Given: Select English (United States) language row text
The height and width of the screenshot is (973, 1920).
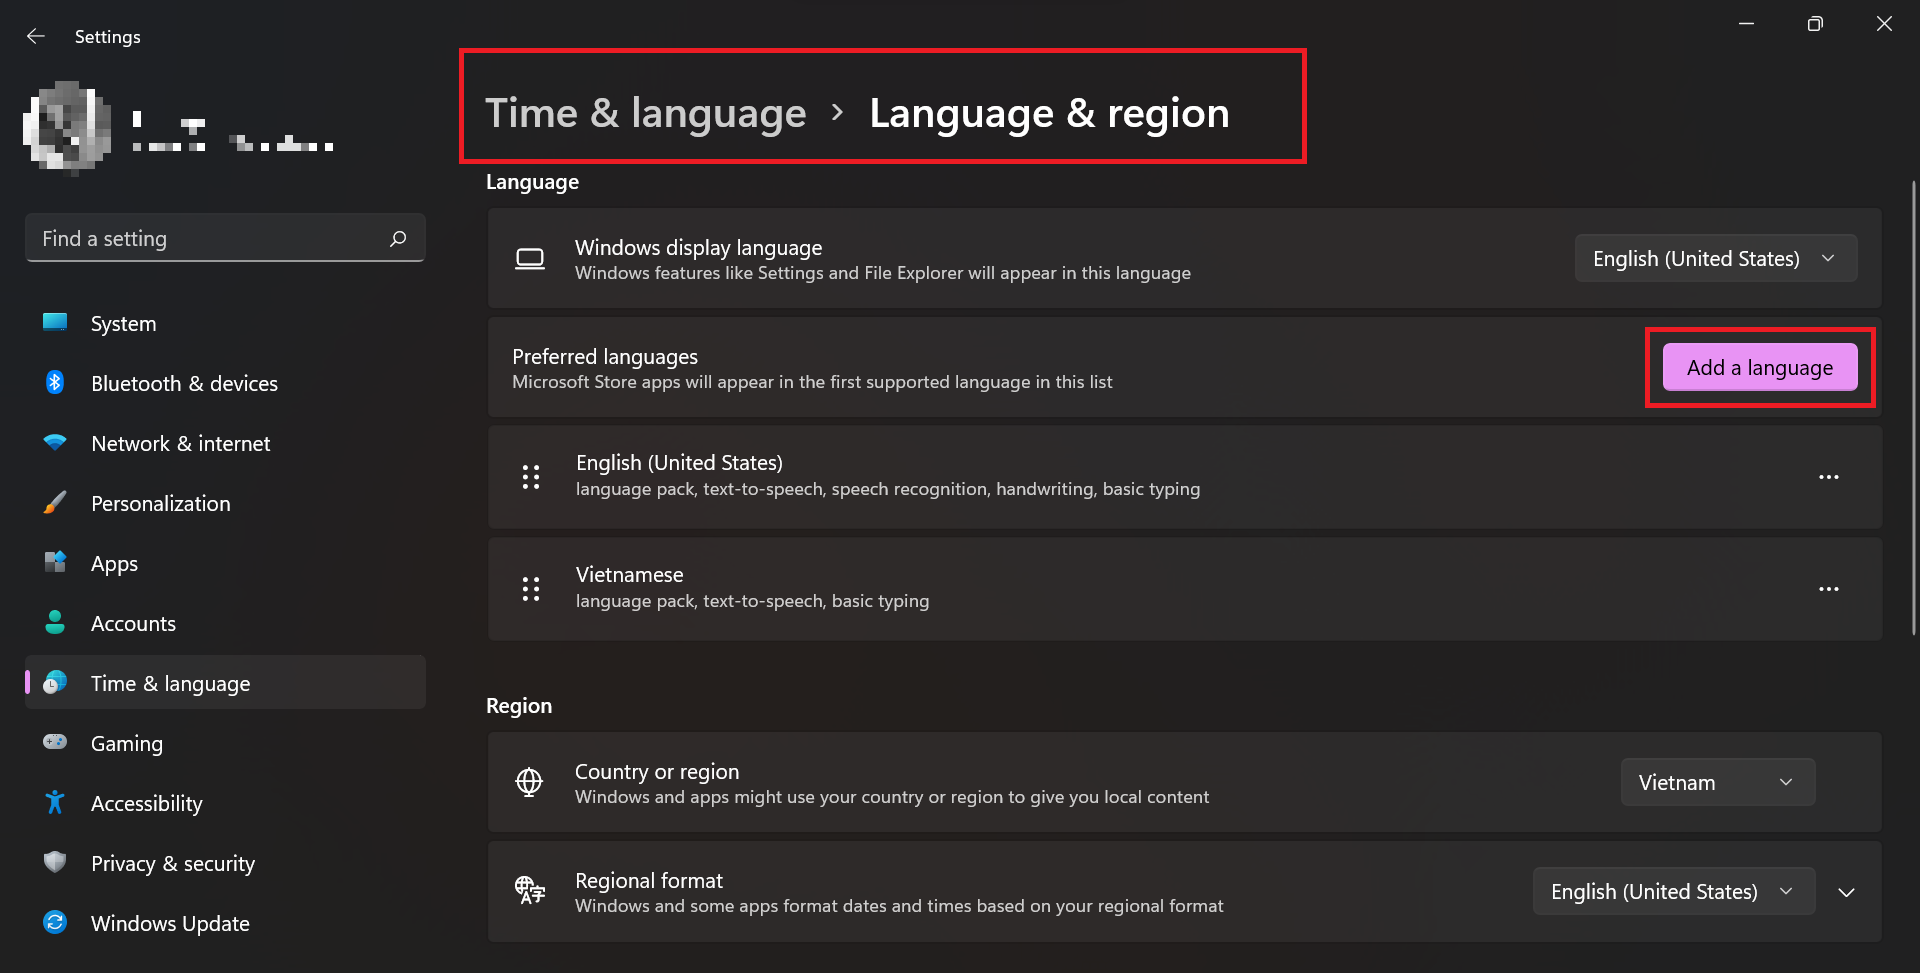Looking at the screenshot, I should click(x=679, y=463).
